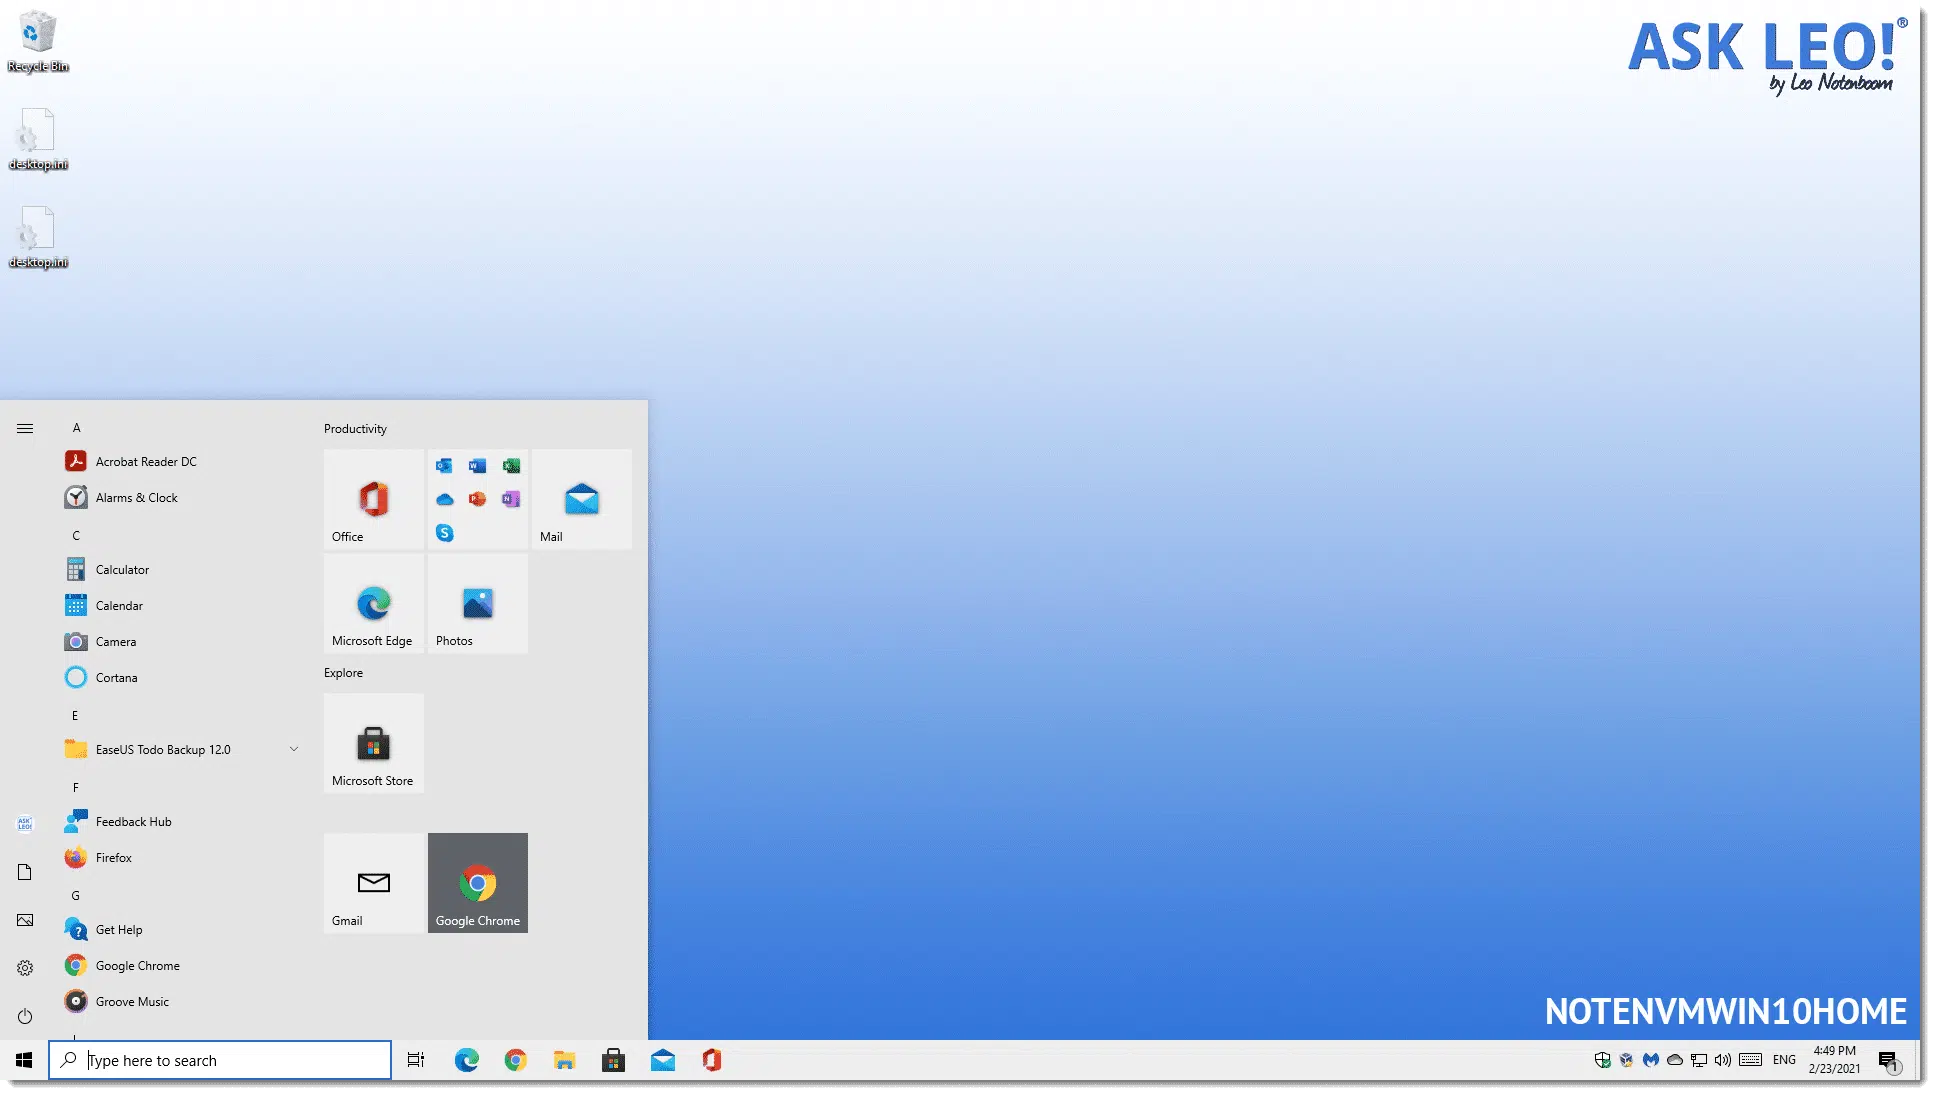Open Google Chrome on the taskbar
The image size is (1935, 1095).
click(x=515, y=1060)
